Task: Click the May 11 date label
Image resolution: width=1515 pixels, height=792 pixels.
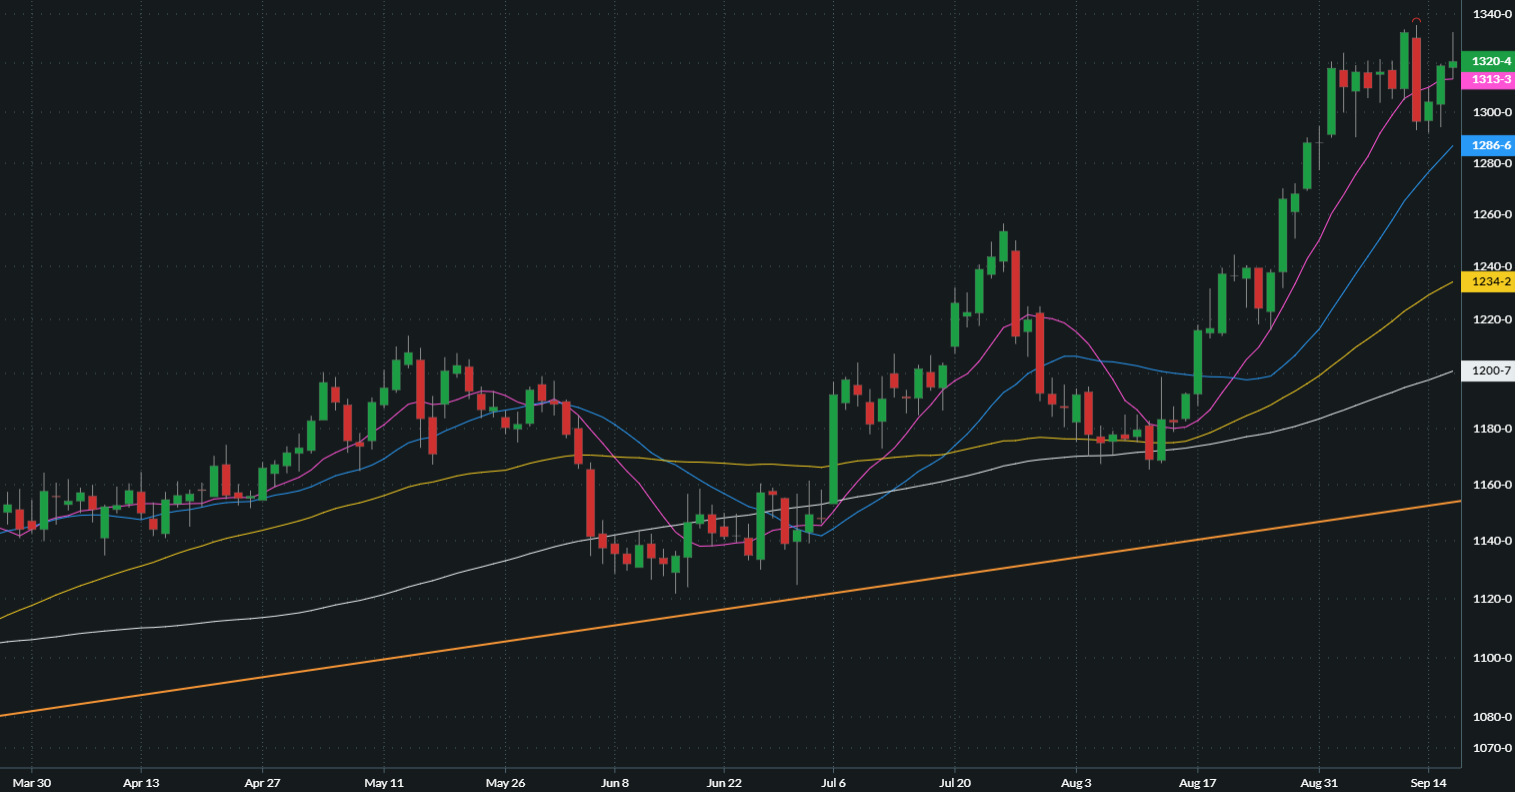Action: pos(384,782)
